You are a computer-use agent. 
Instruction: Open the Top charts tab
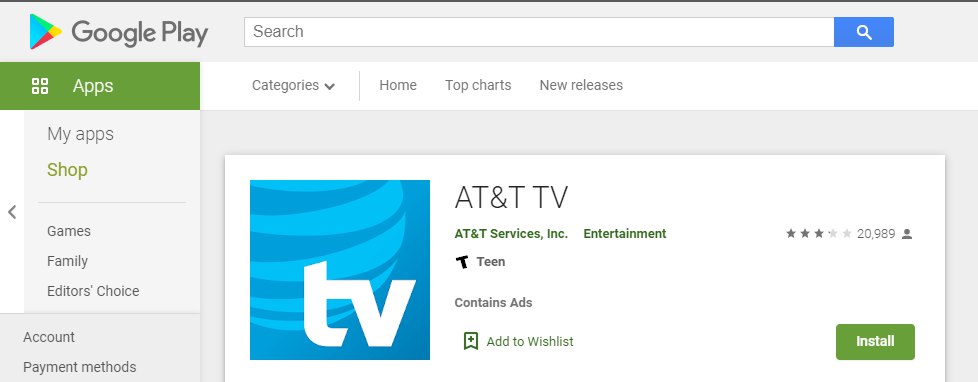[x=478, y=86]
